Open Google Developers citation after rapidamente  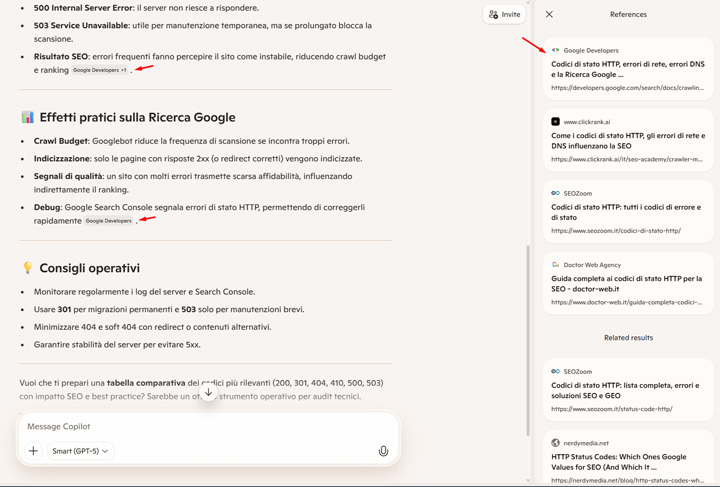tap(108, 221)
